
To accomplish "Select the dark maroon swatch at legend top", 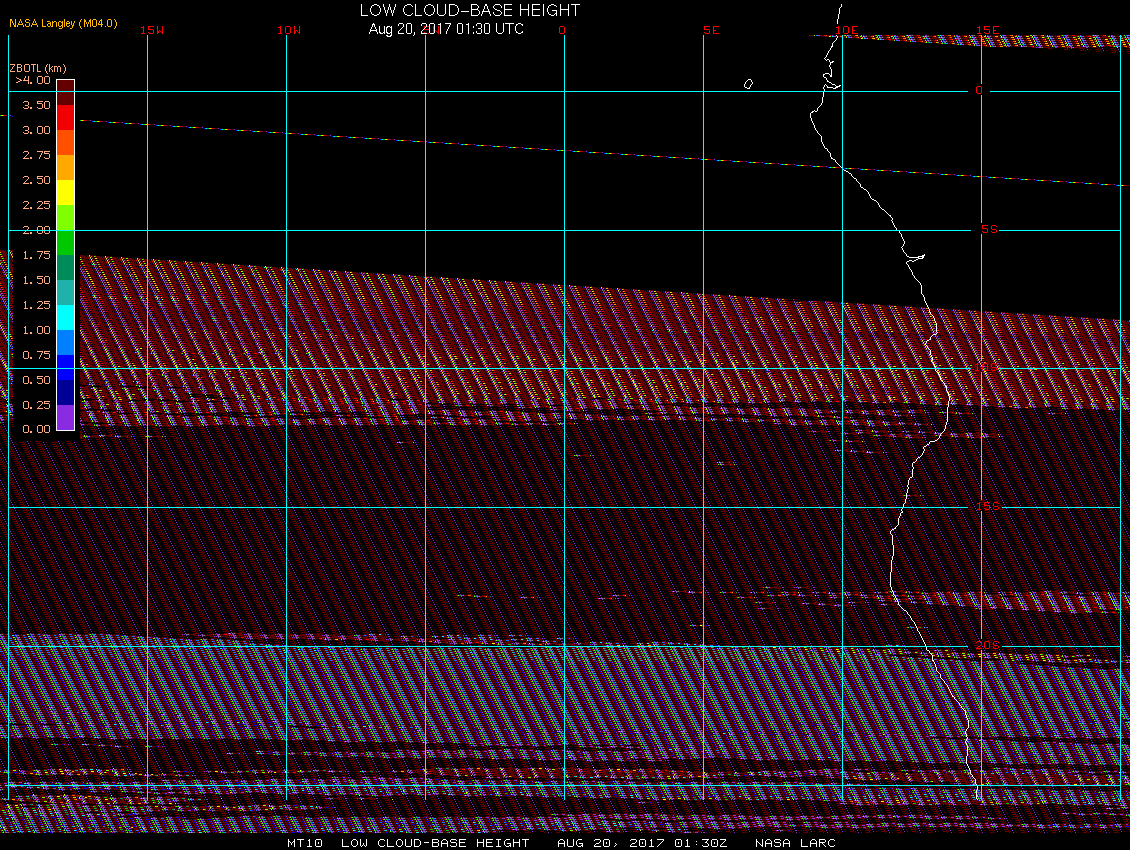I will [x=65, y=86].
